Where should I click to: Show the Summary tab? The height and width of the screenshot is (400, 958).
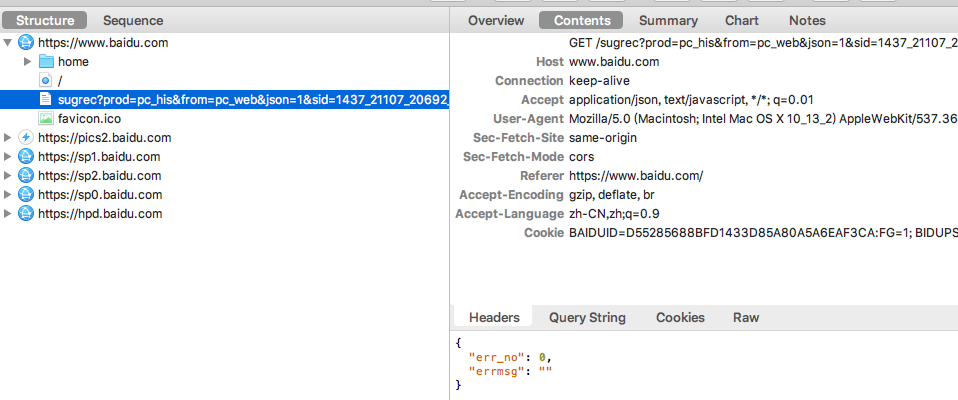tap(668, 20)
